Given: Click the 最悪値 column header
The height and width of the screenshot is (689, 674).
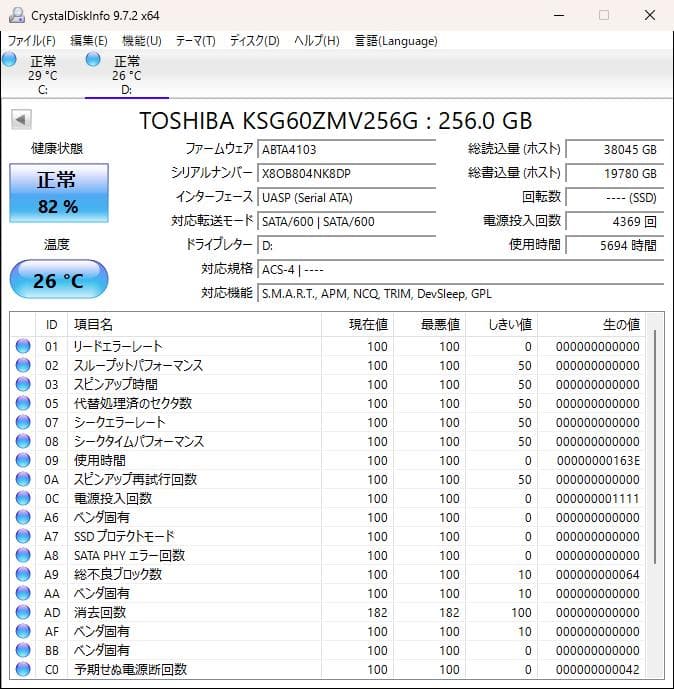Looking at the screenshot, I should [429, 325].
